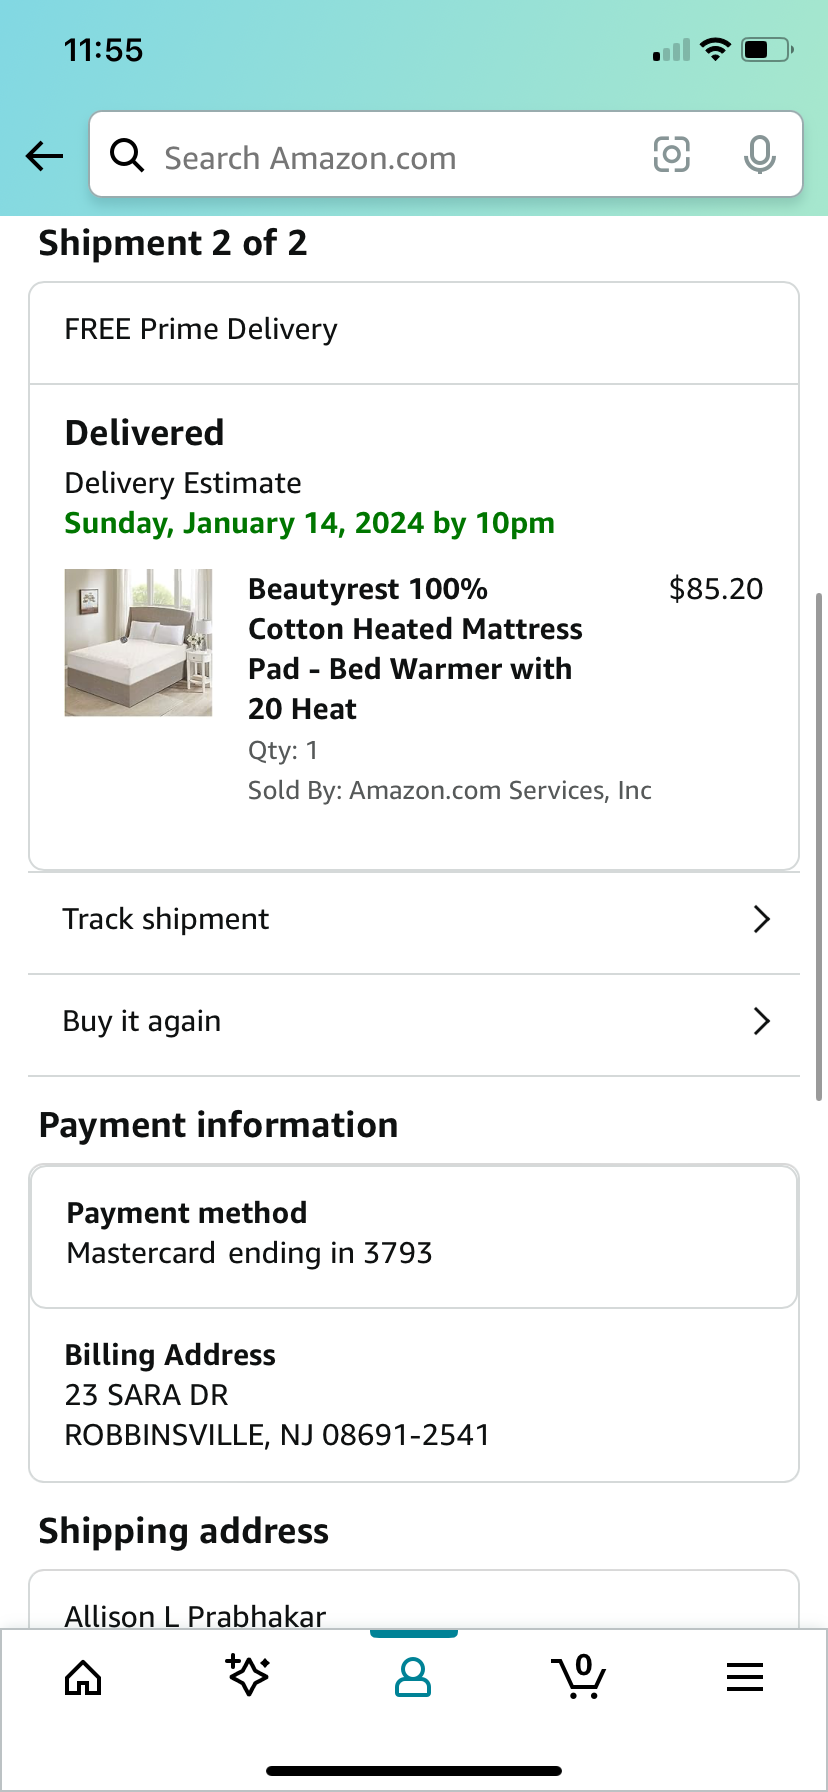
Task: Open the Beautyrest mattress pad thumbnail
Action: point(138,642)
